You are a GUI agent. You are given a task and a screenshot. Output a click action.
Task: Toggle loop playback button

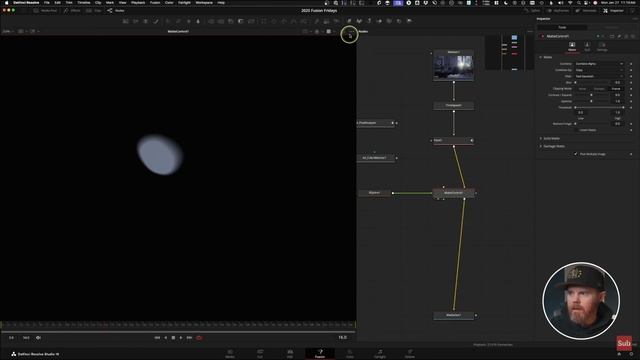pos(199,338)
